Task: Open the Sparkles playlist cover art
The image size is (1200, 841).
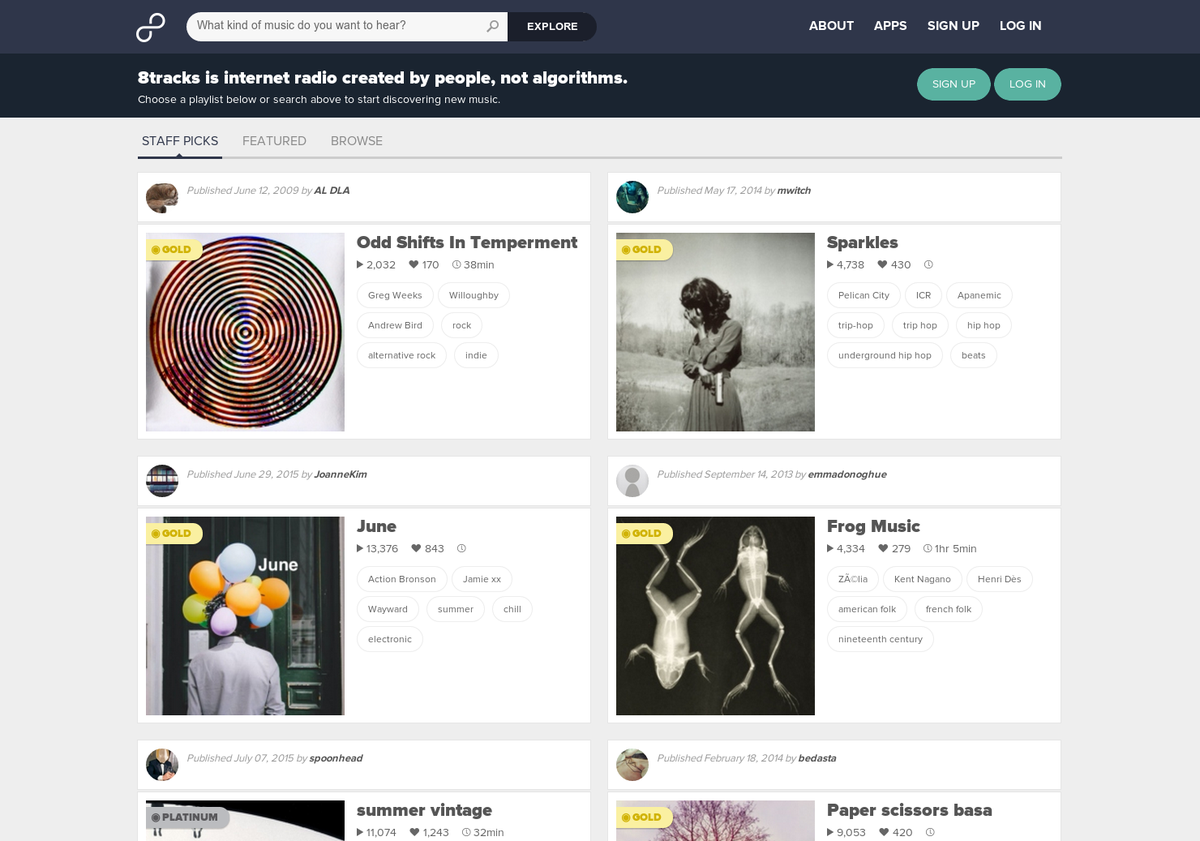Action: pos(715,332)
